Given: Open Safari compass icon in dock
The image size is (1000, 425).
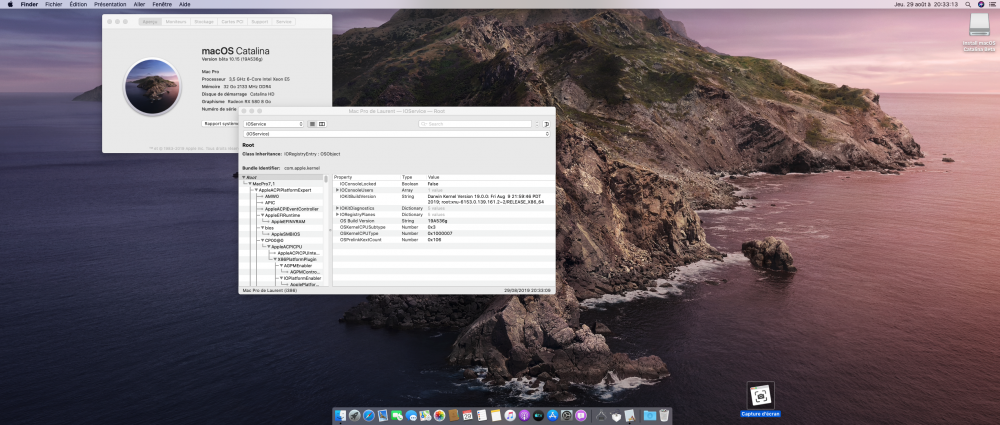Looking at the screenshot, I should tap(369, 415).
